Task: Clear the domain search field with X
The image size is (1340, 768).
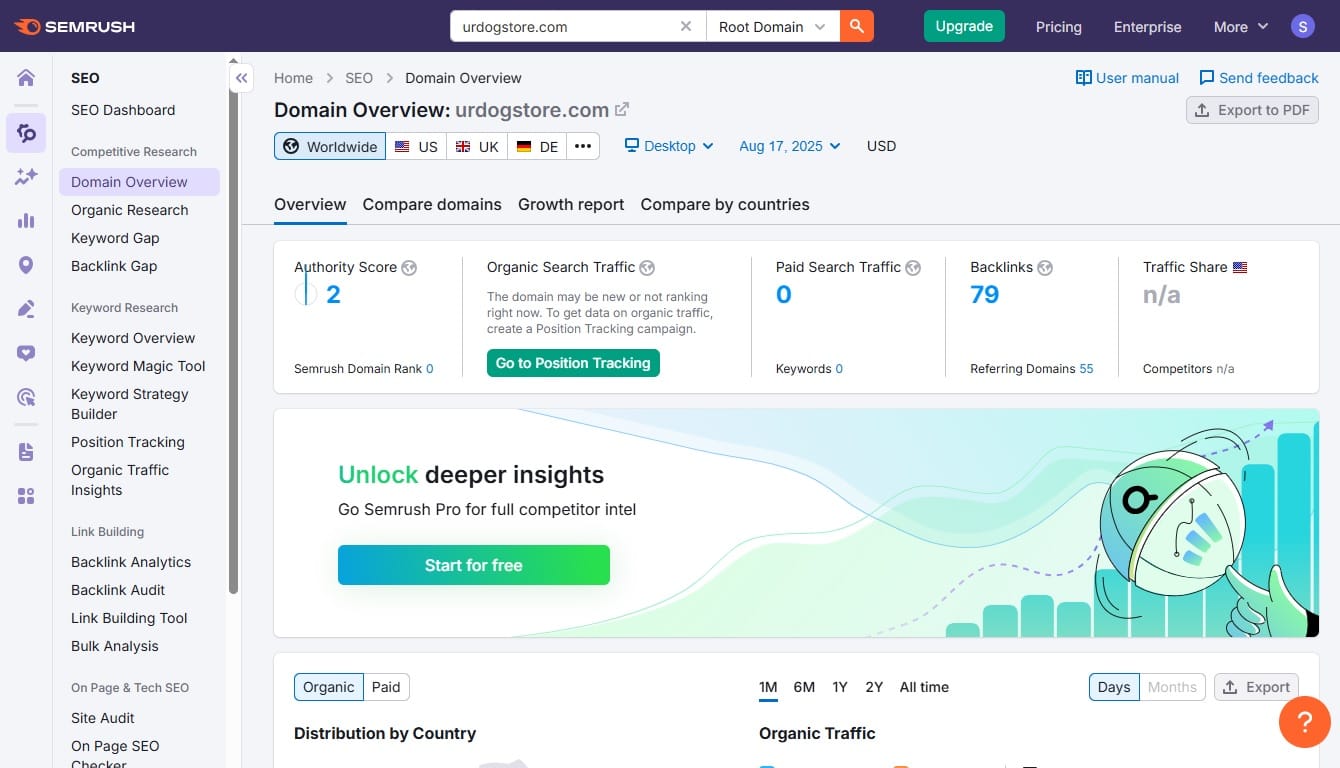Action: [x=686, y=27]
